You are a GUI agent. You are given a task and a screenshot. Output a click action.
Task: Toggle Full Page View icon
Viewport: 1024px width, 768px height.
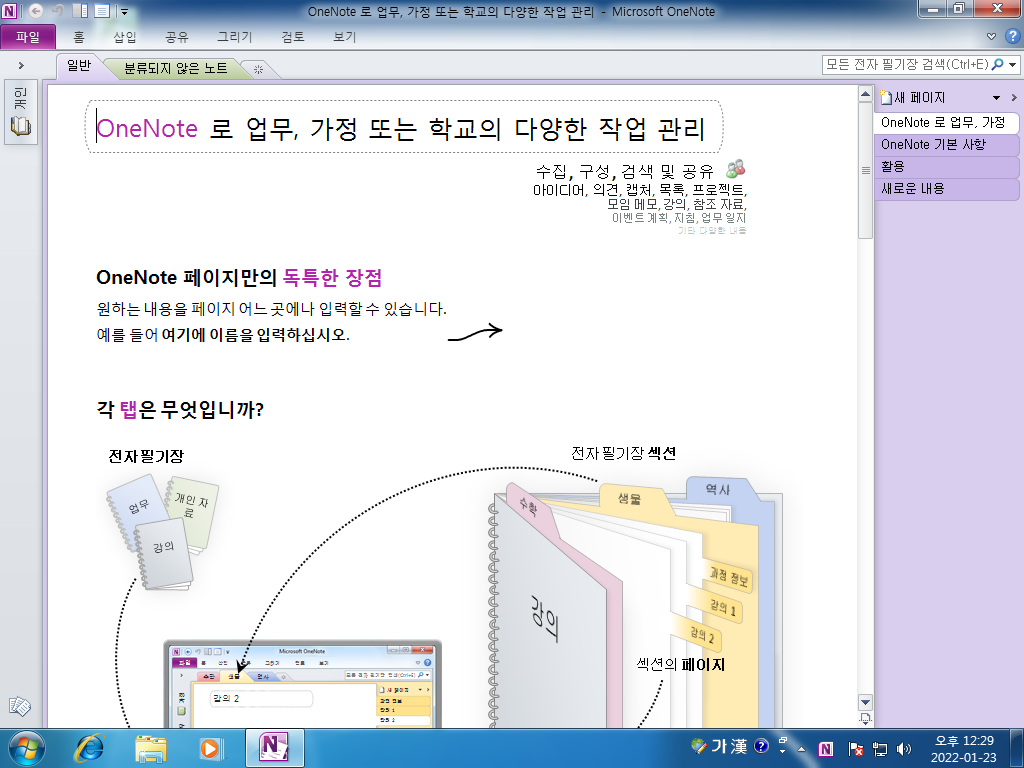102,11
